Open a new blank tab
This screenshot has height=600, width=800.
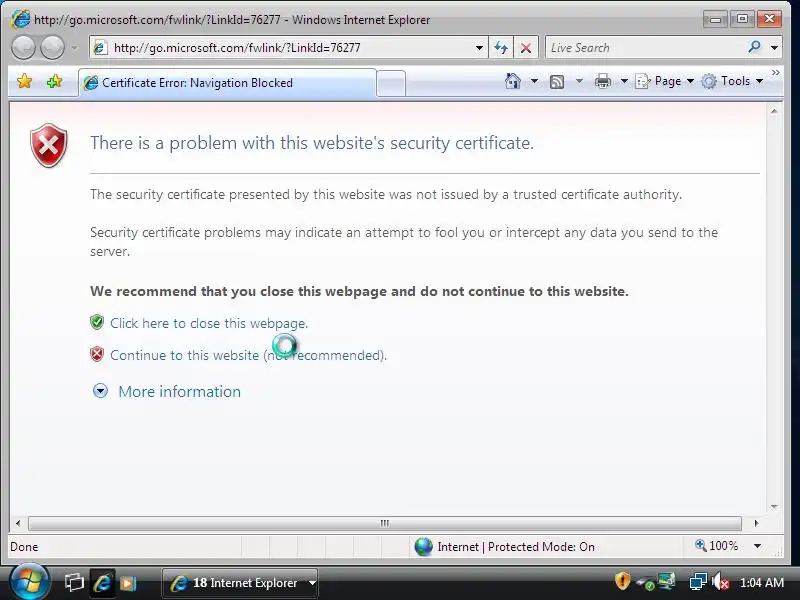pyautogui.click(x=391, y=83)
